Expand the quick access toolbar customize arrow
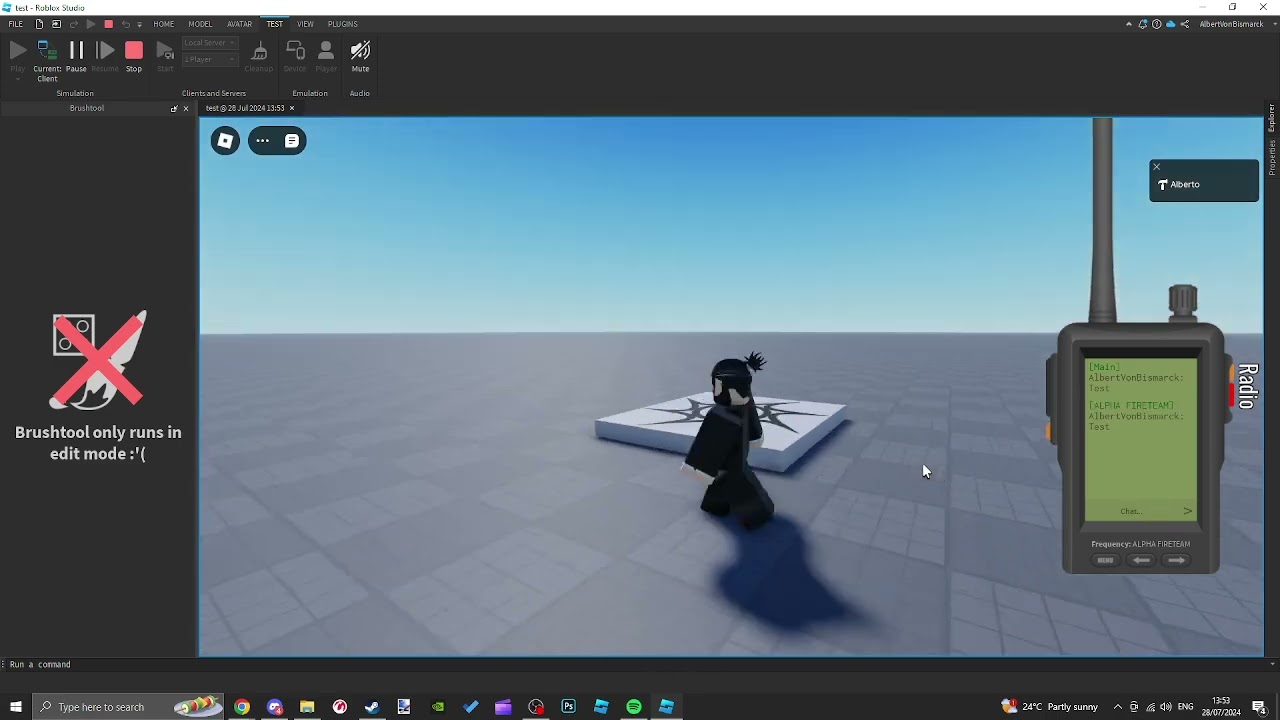Image resolution: width=1280 pixels, height=720 pixels. [x=139, y=24]
